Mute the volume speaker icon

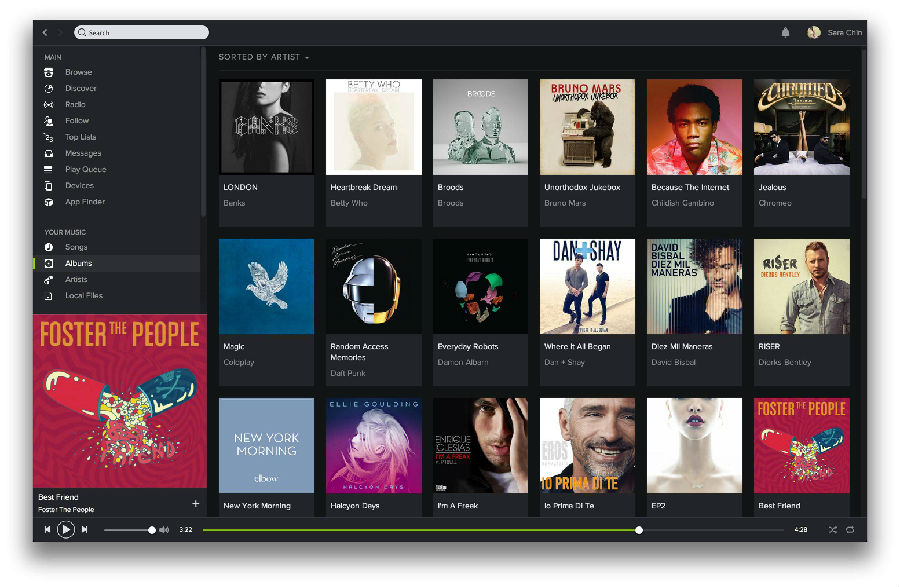164,529
